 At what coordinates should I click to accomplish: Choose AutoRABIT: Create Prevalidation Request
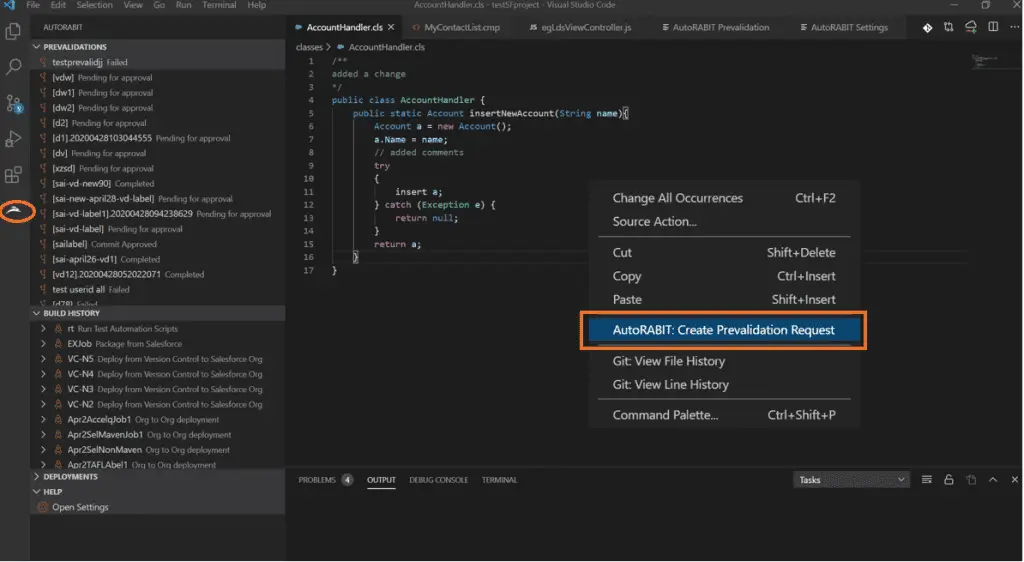724,330
